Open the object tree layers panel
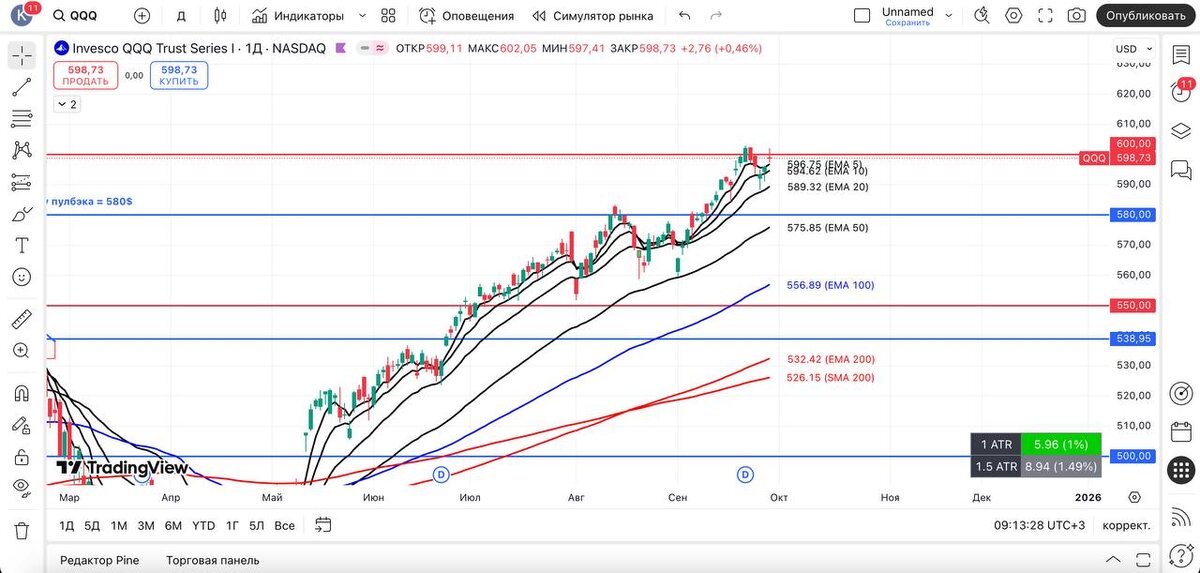 tap(1180, 131)
